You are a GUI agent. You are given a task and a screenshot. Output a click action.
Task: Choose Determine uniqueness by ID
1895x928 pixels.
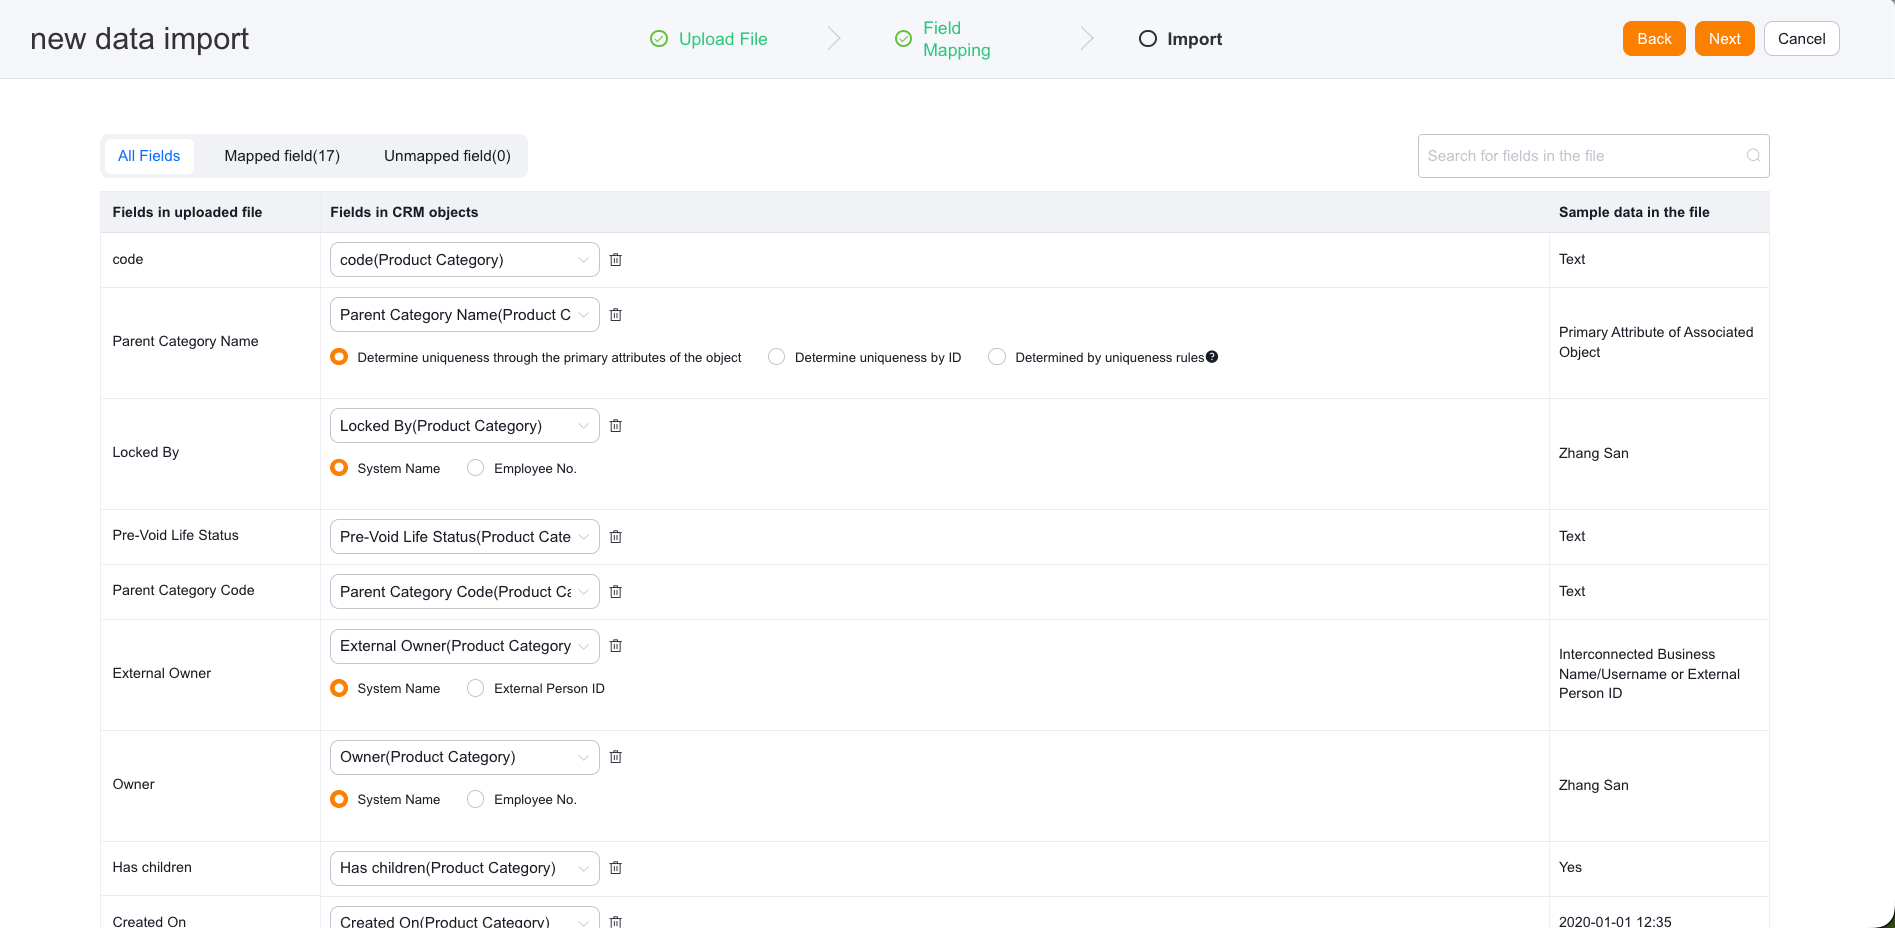776,357
